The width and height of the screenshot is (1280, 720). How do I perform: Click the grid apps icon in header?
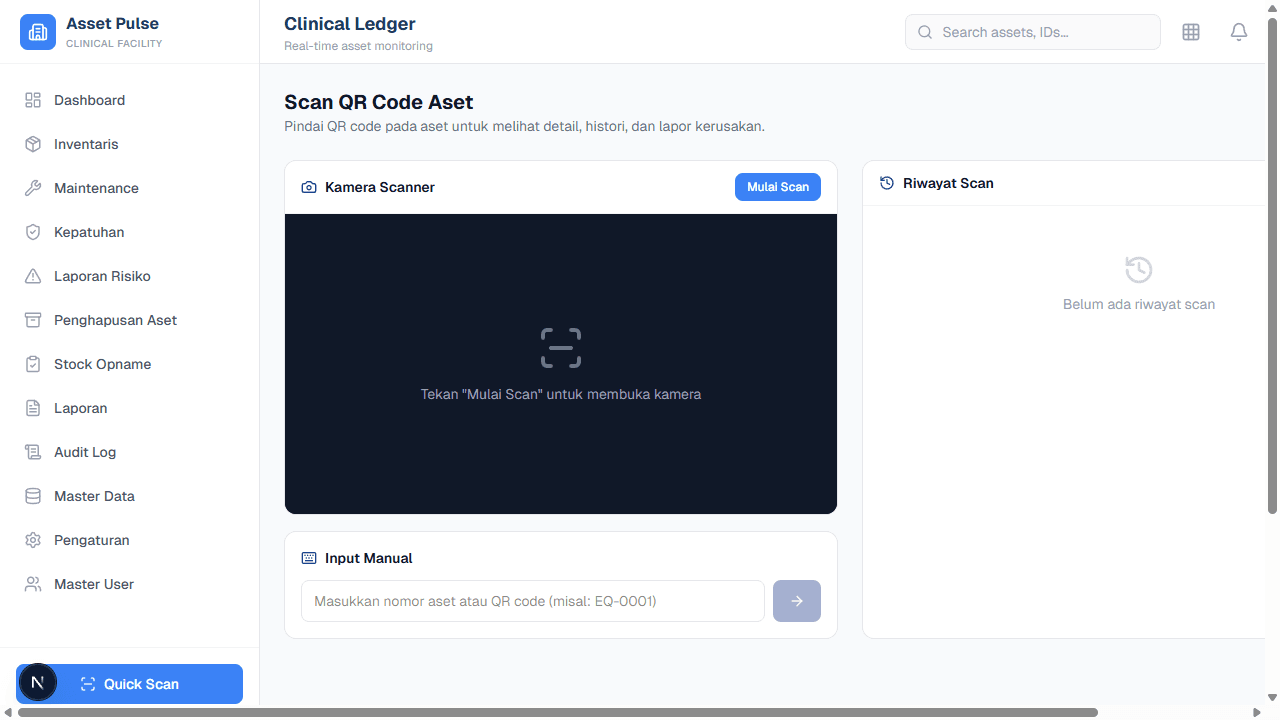point(1191,32)
